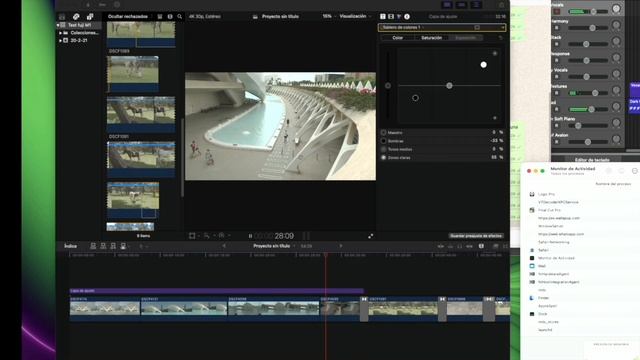Click the insert clip edit icon
The width and height of the screenshot is (640, 360).
coord(103,246)
